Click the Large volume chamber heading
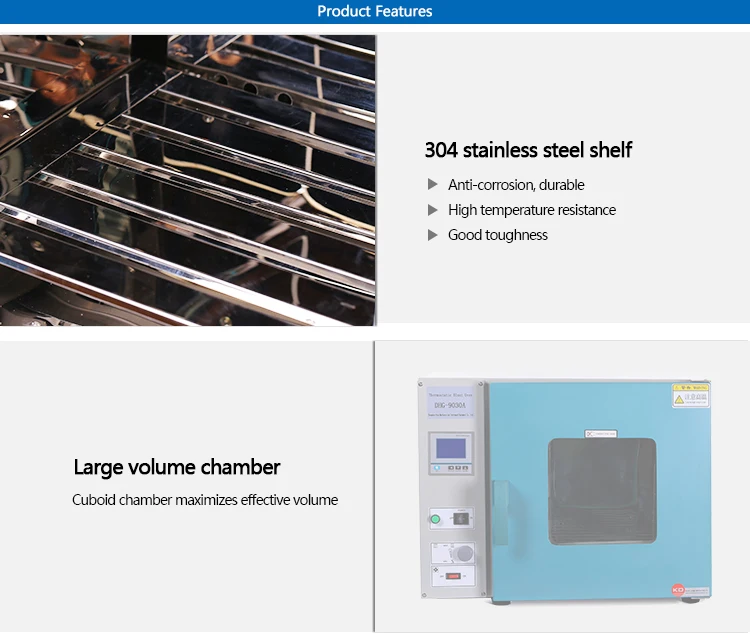750x634 pixels. 177,467
